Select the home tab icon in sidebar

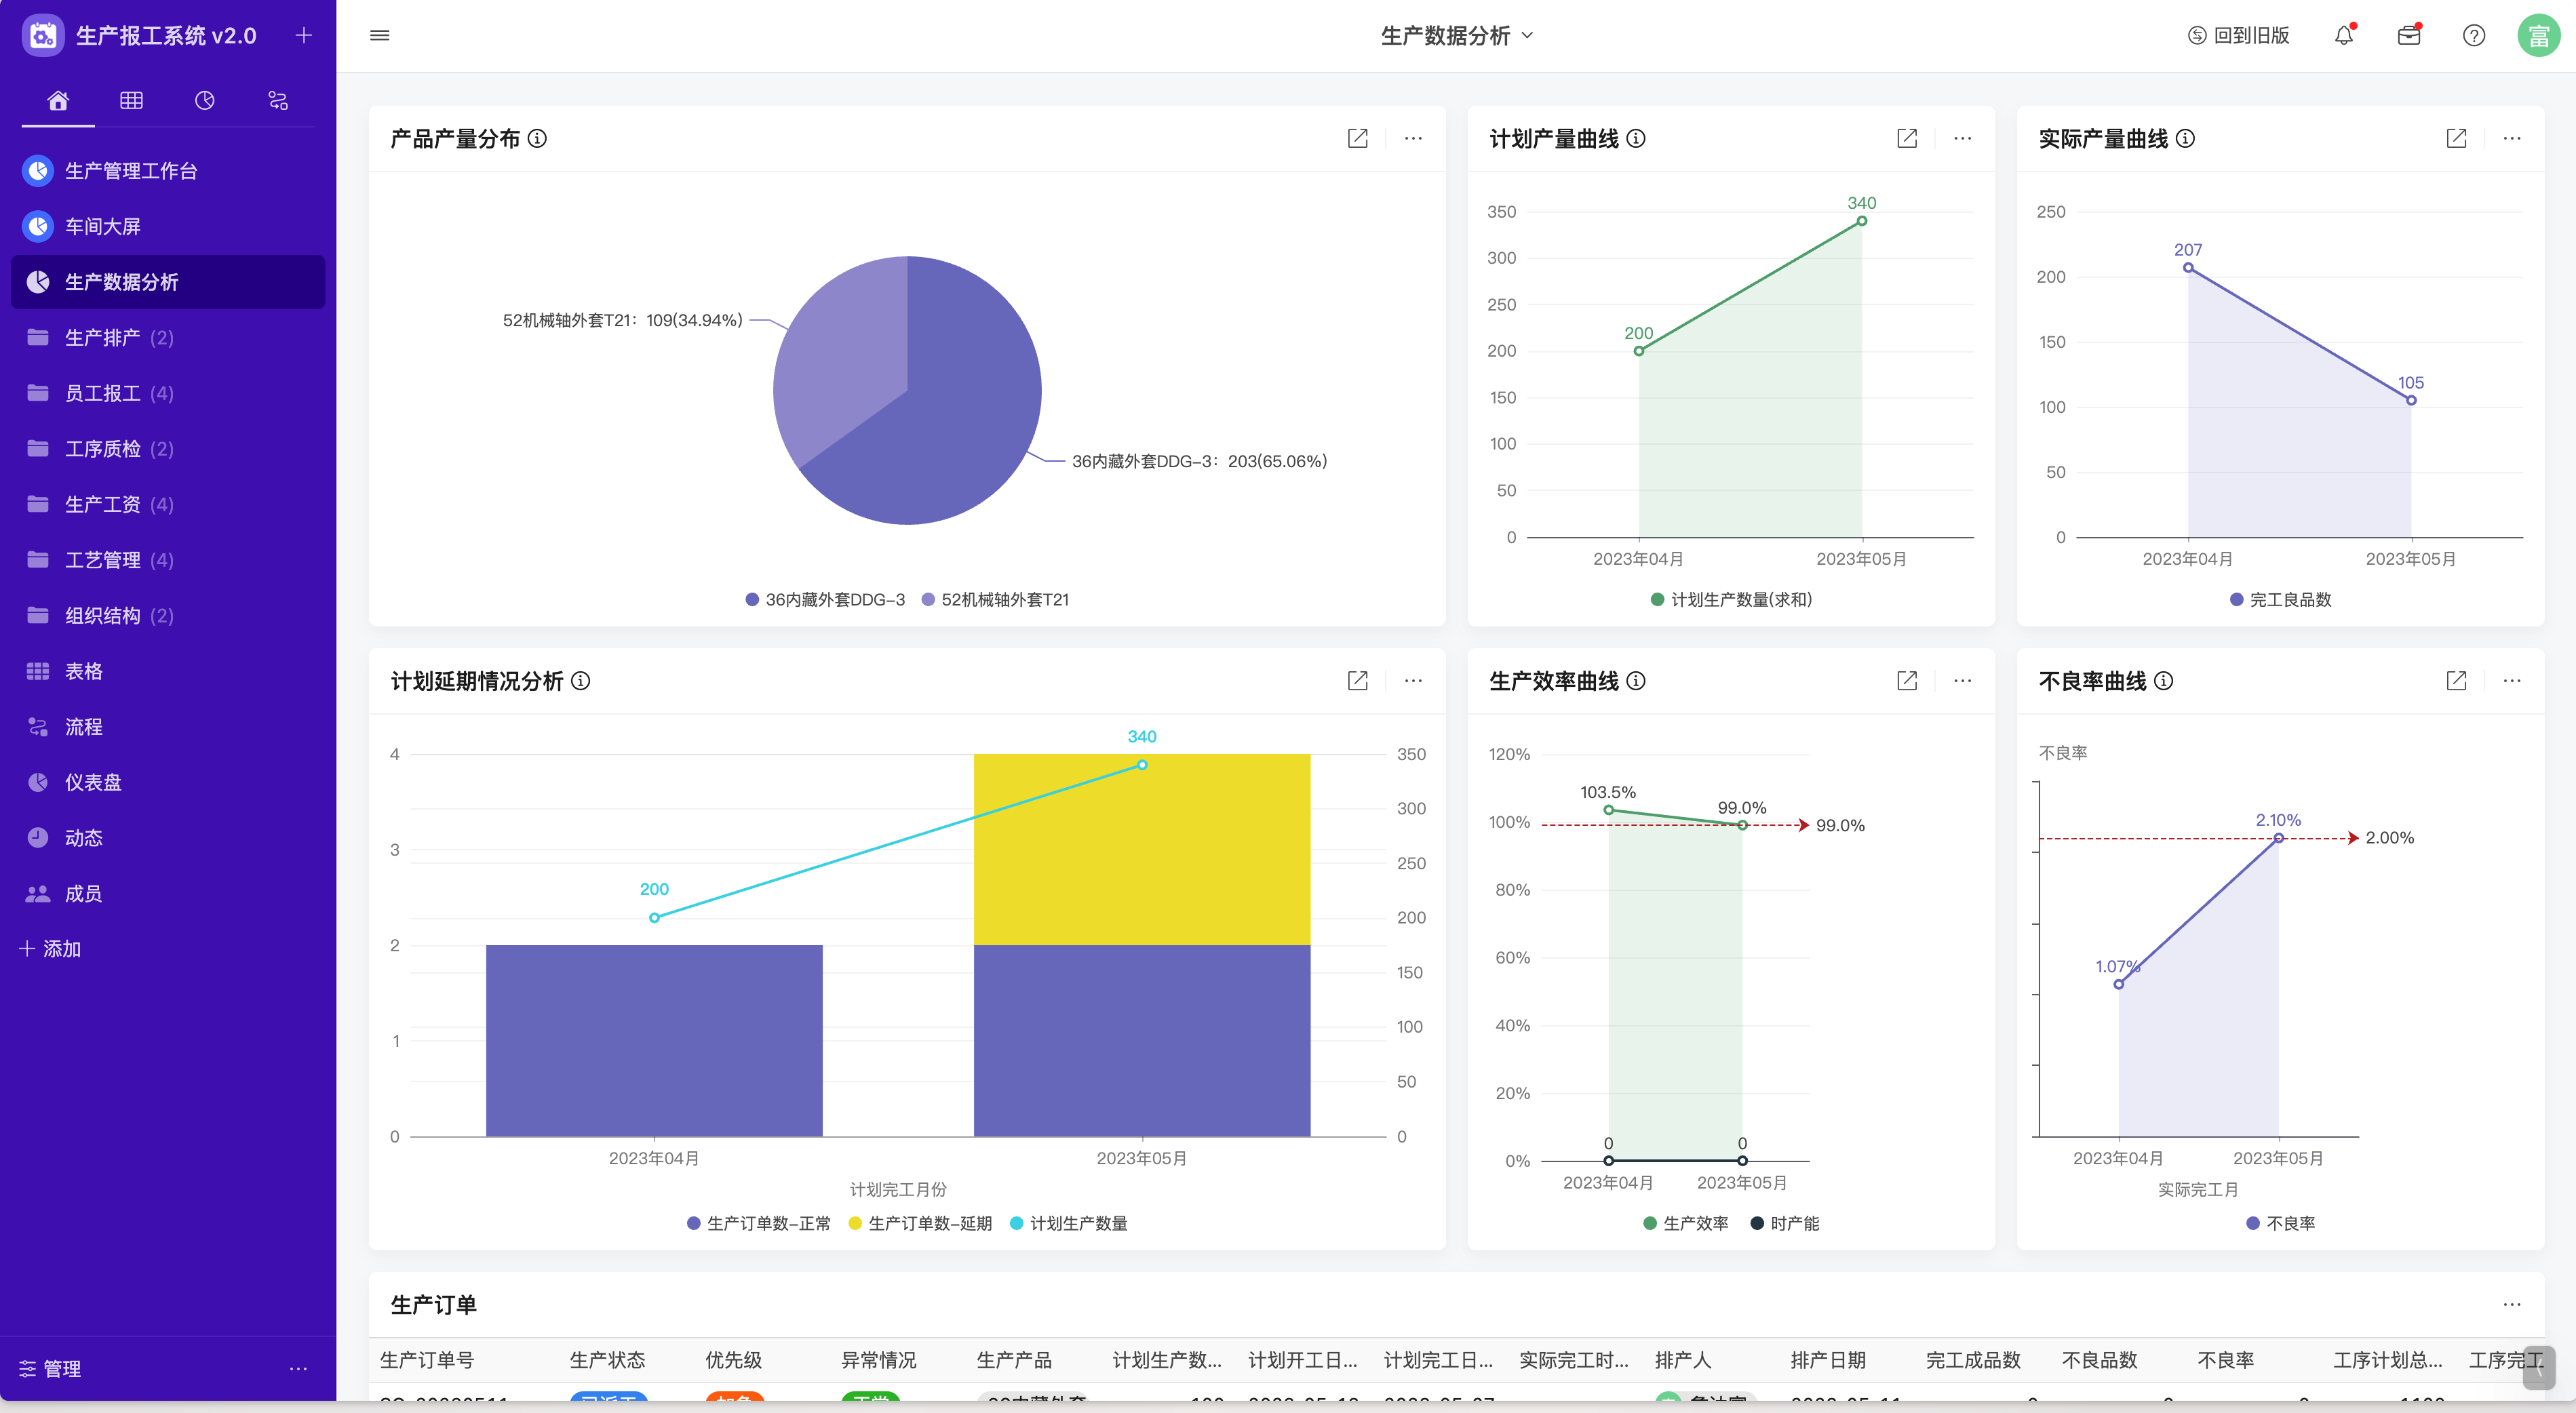coord(58,100)
